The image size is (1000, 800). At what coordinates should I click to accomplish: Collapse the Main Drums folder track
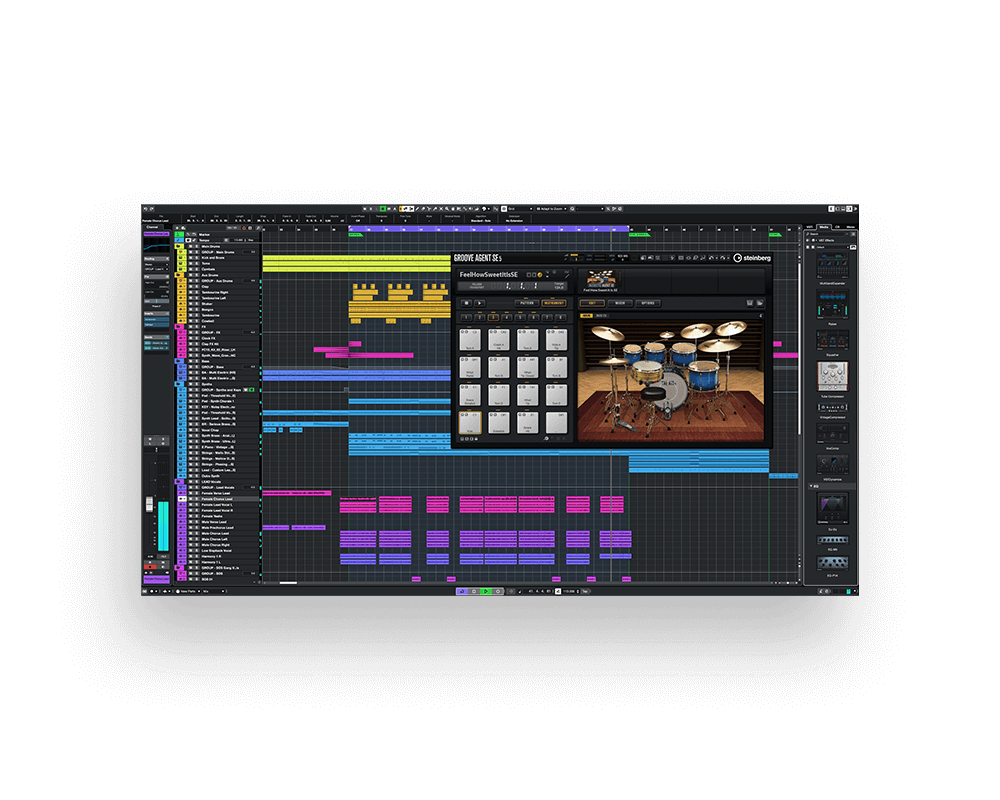180,246
